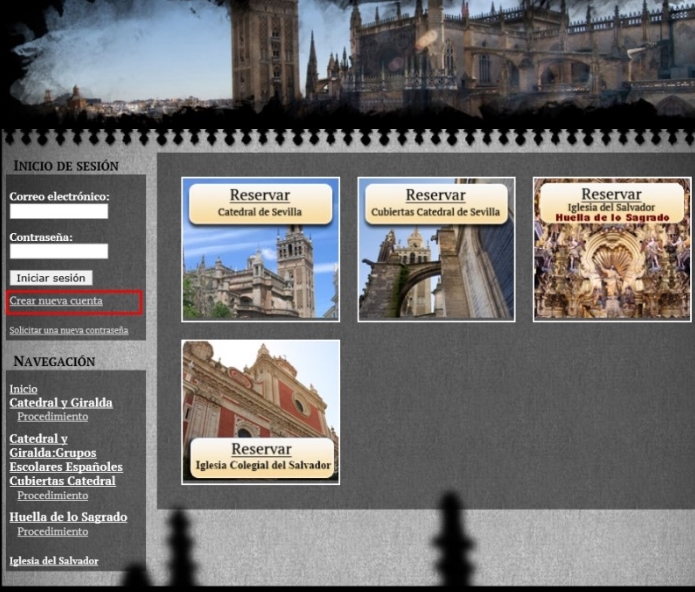The image size is (695, 592).
Task: Open Procedimiento under Cubiertas Catedral
Action: pos(52,495)
